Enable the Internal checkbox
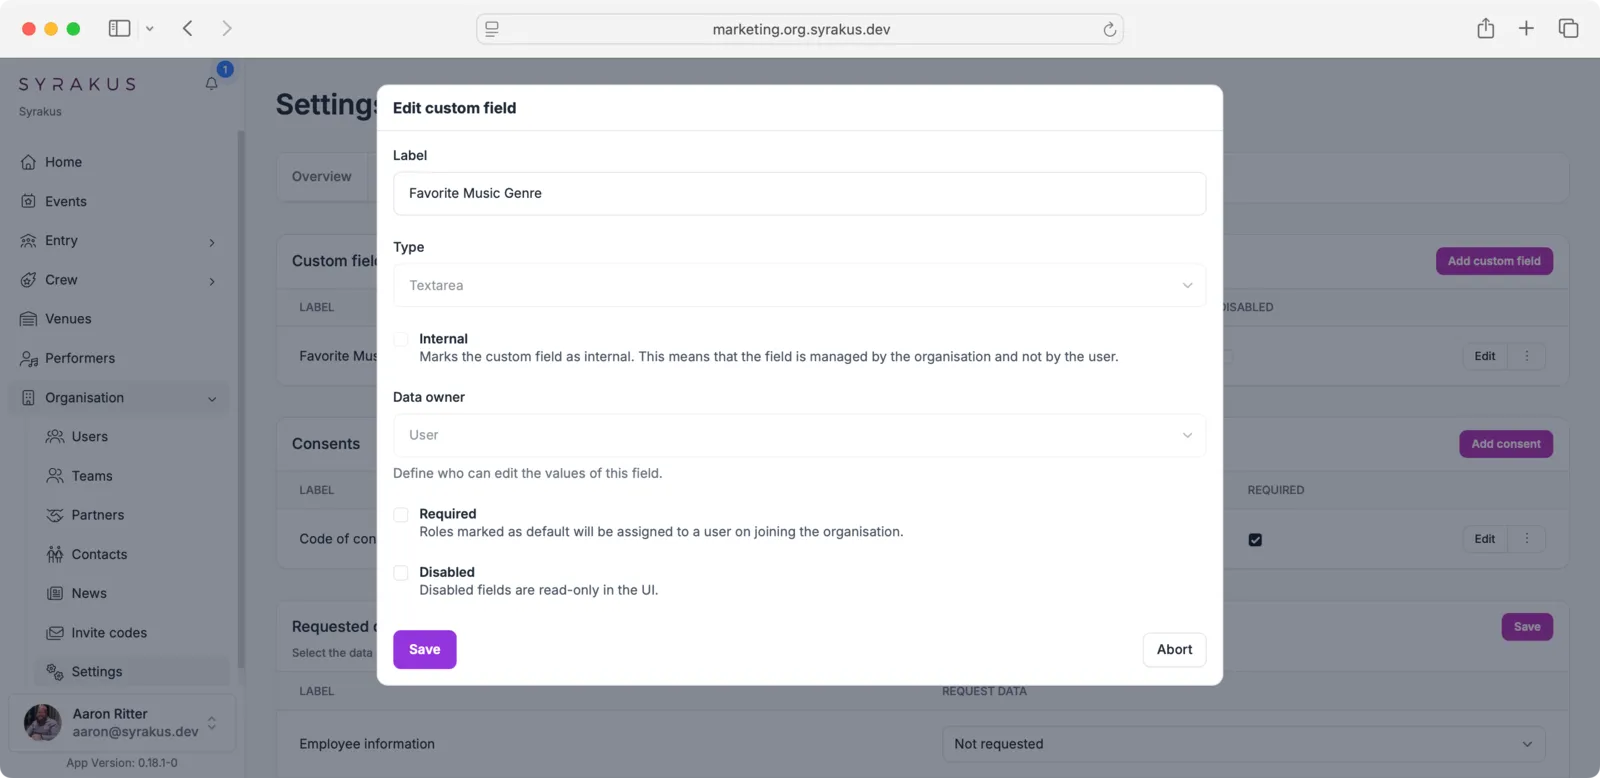Viewport: 1600px width, 778px height. (x=401, y=339)
